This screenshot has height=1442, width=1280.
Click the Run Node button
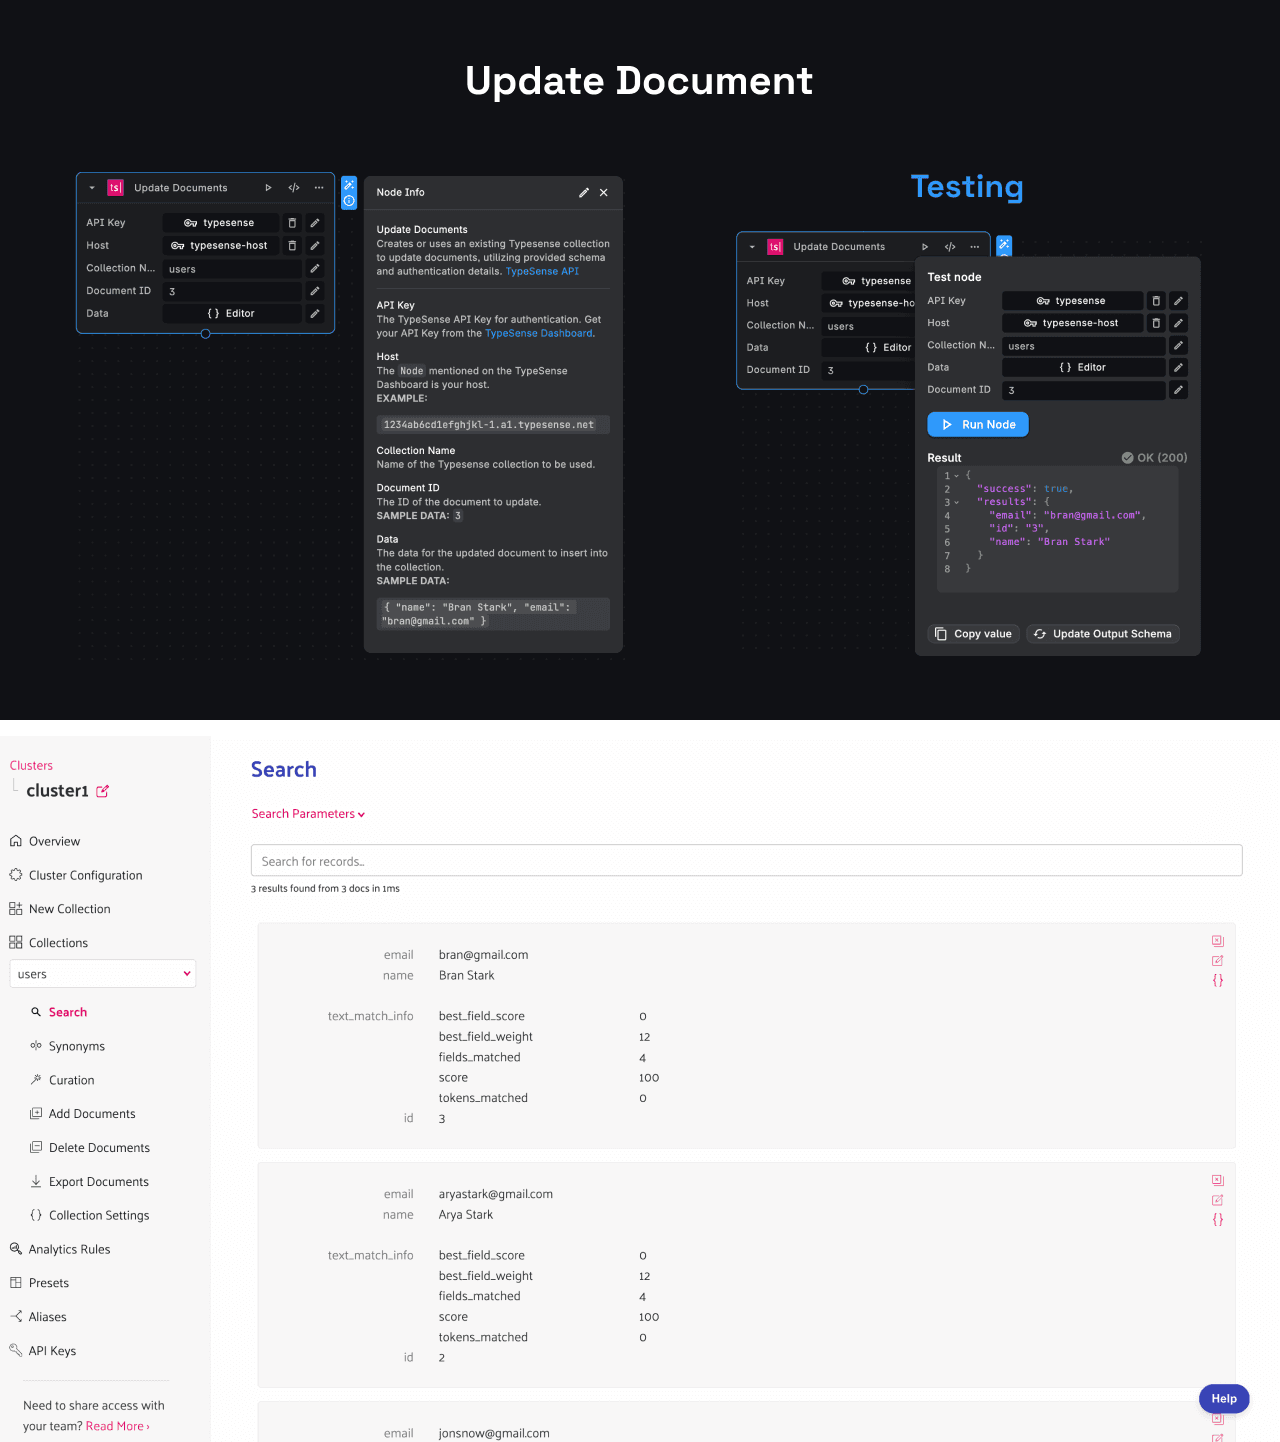pos(978,425)
